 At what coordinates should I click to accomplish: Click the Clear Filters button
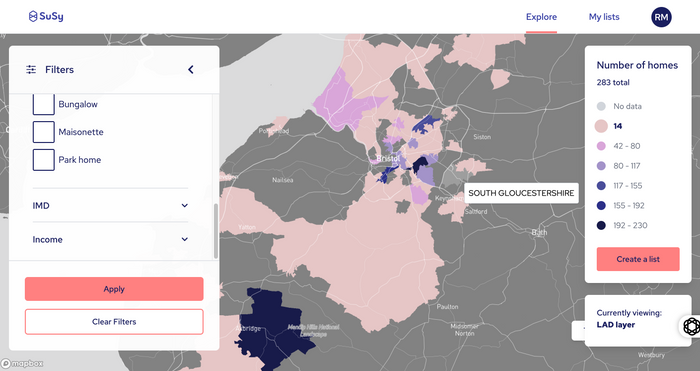114,322
